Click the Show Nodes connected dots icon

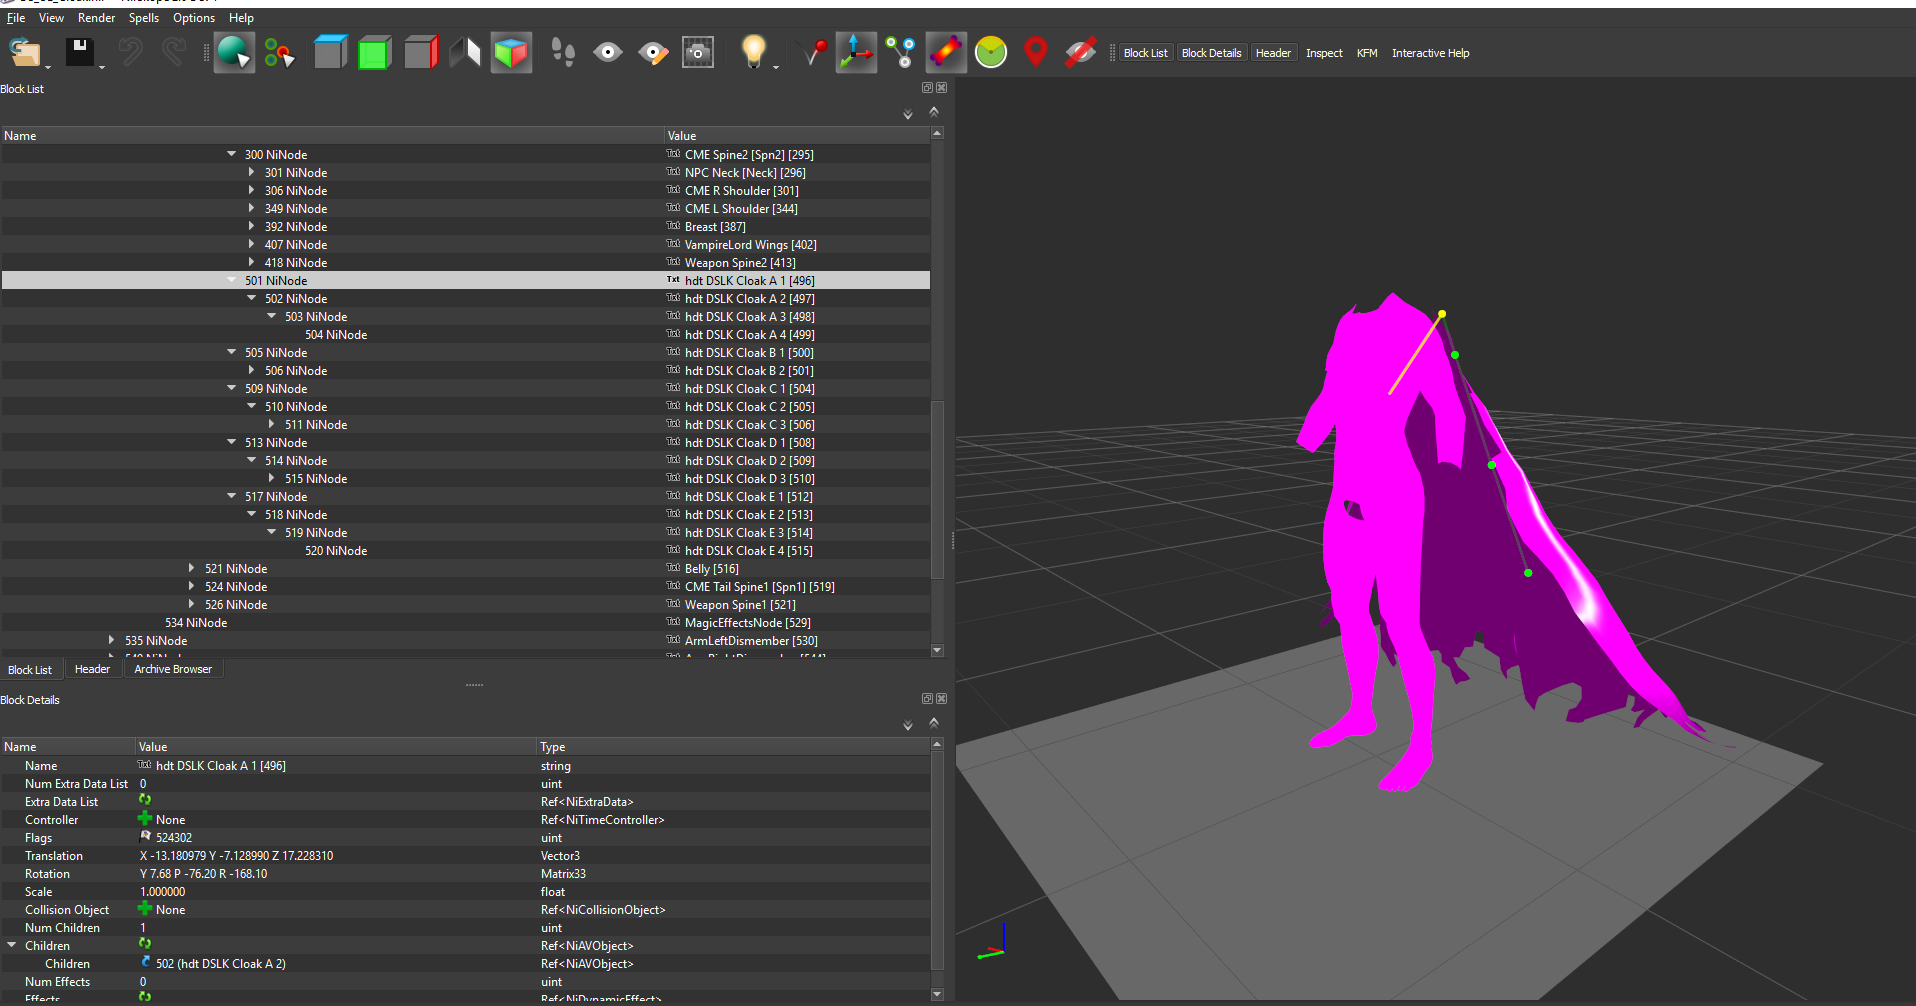(901, 52)
